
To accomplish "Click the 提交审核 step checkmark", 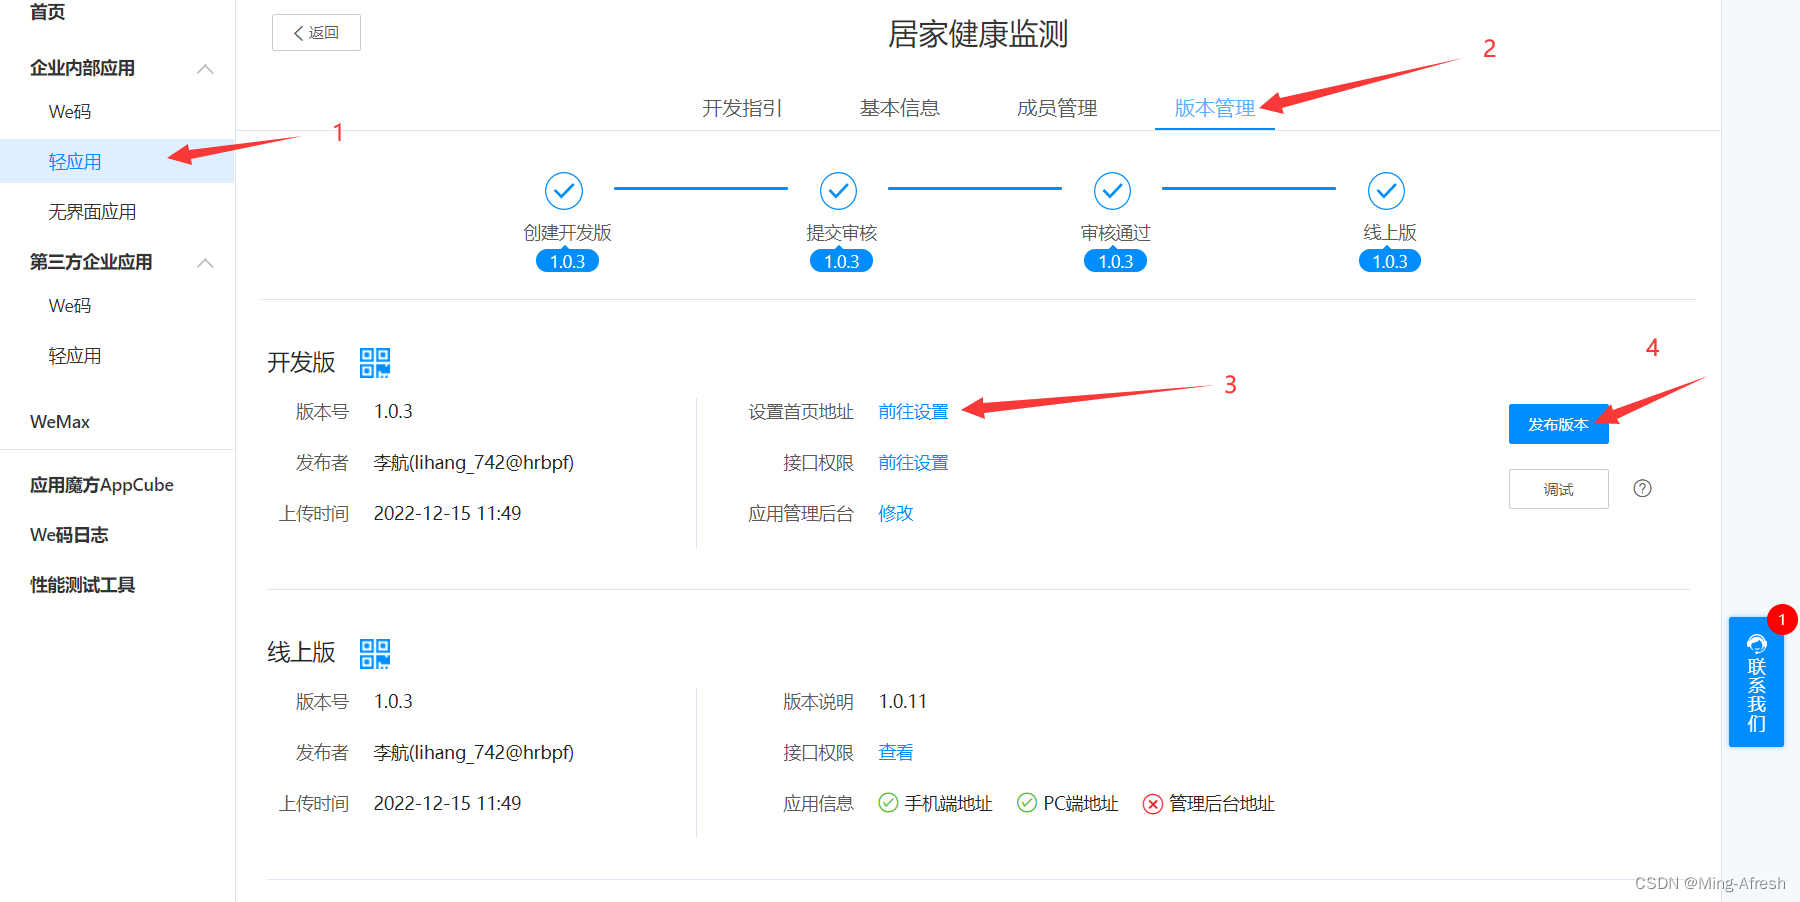I will point(838,190).
